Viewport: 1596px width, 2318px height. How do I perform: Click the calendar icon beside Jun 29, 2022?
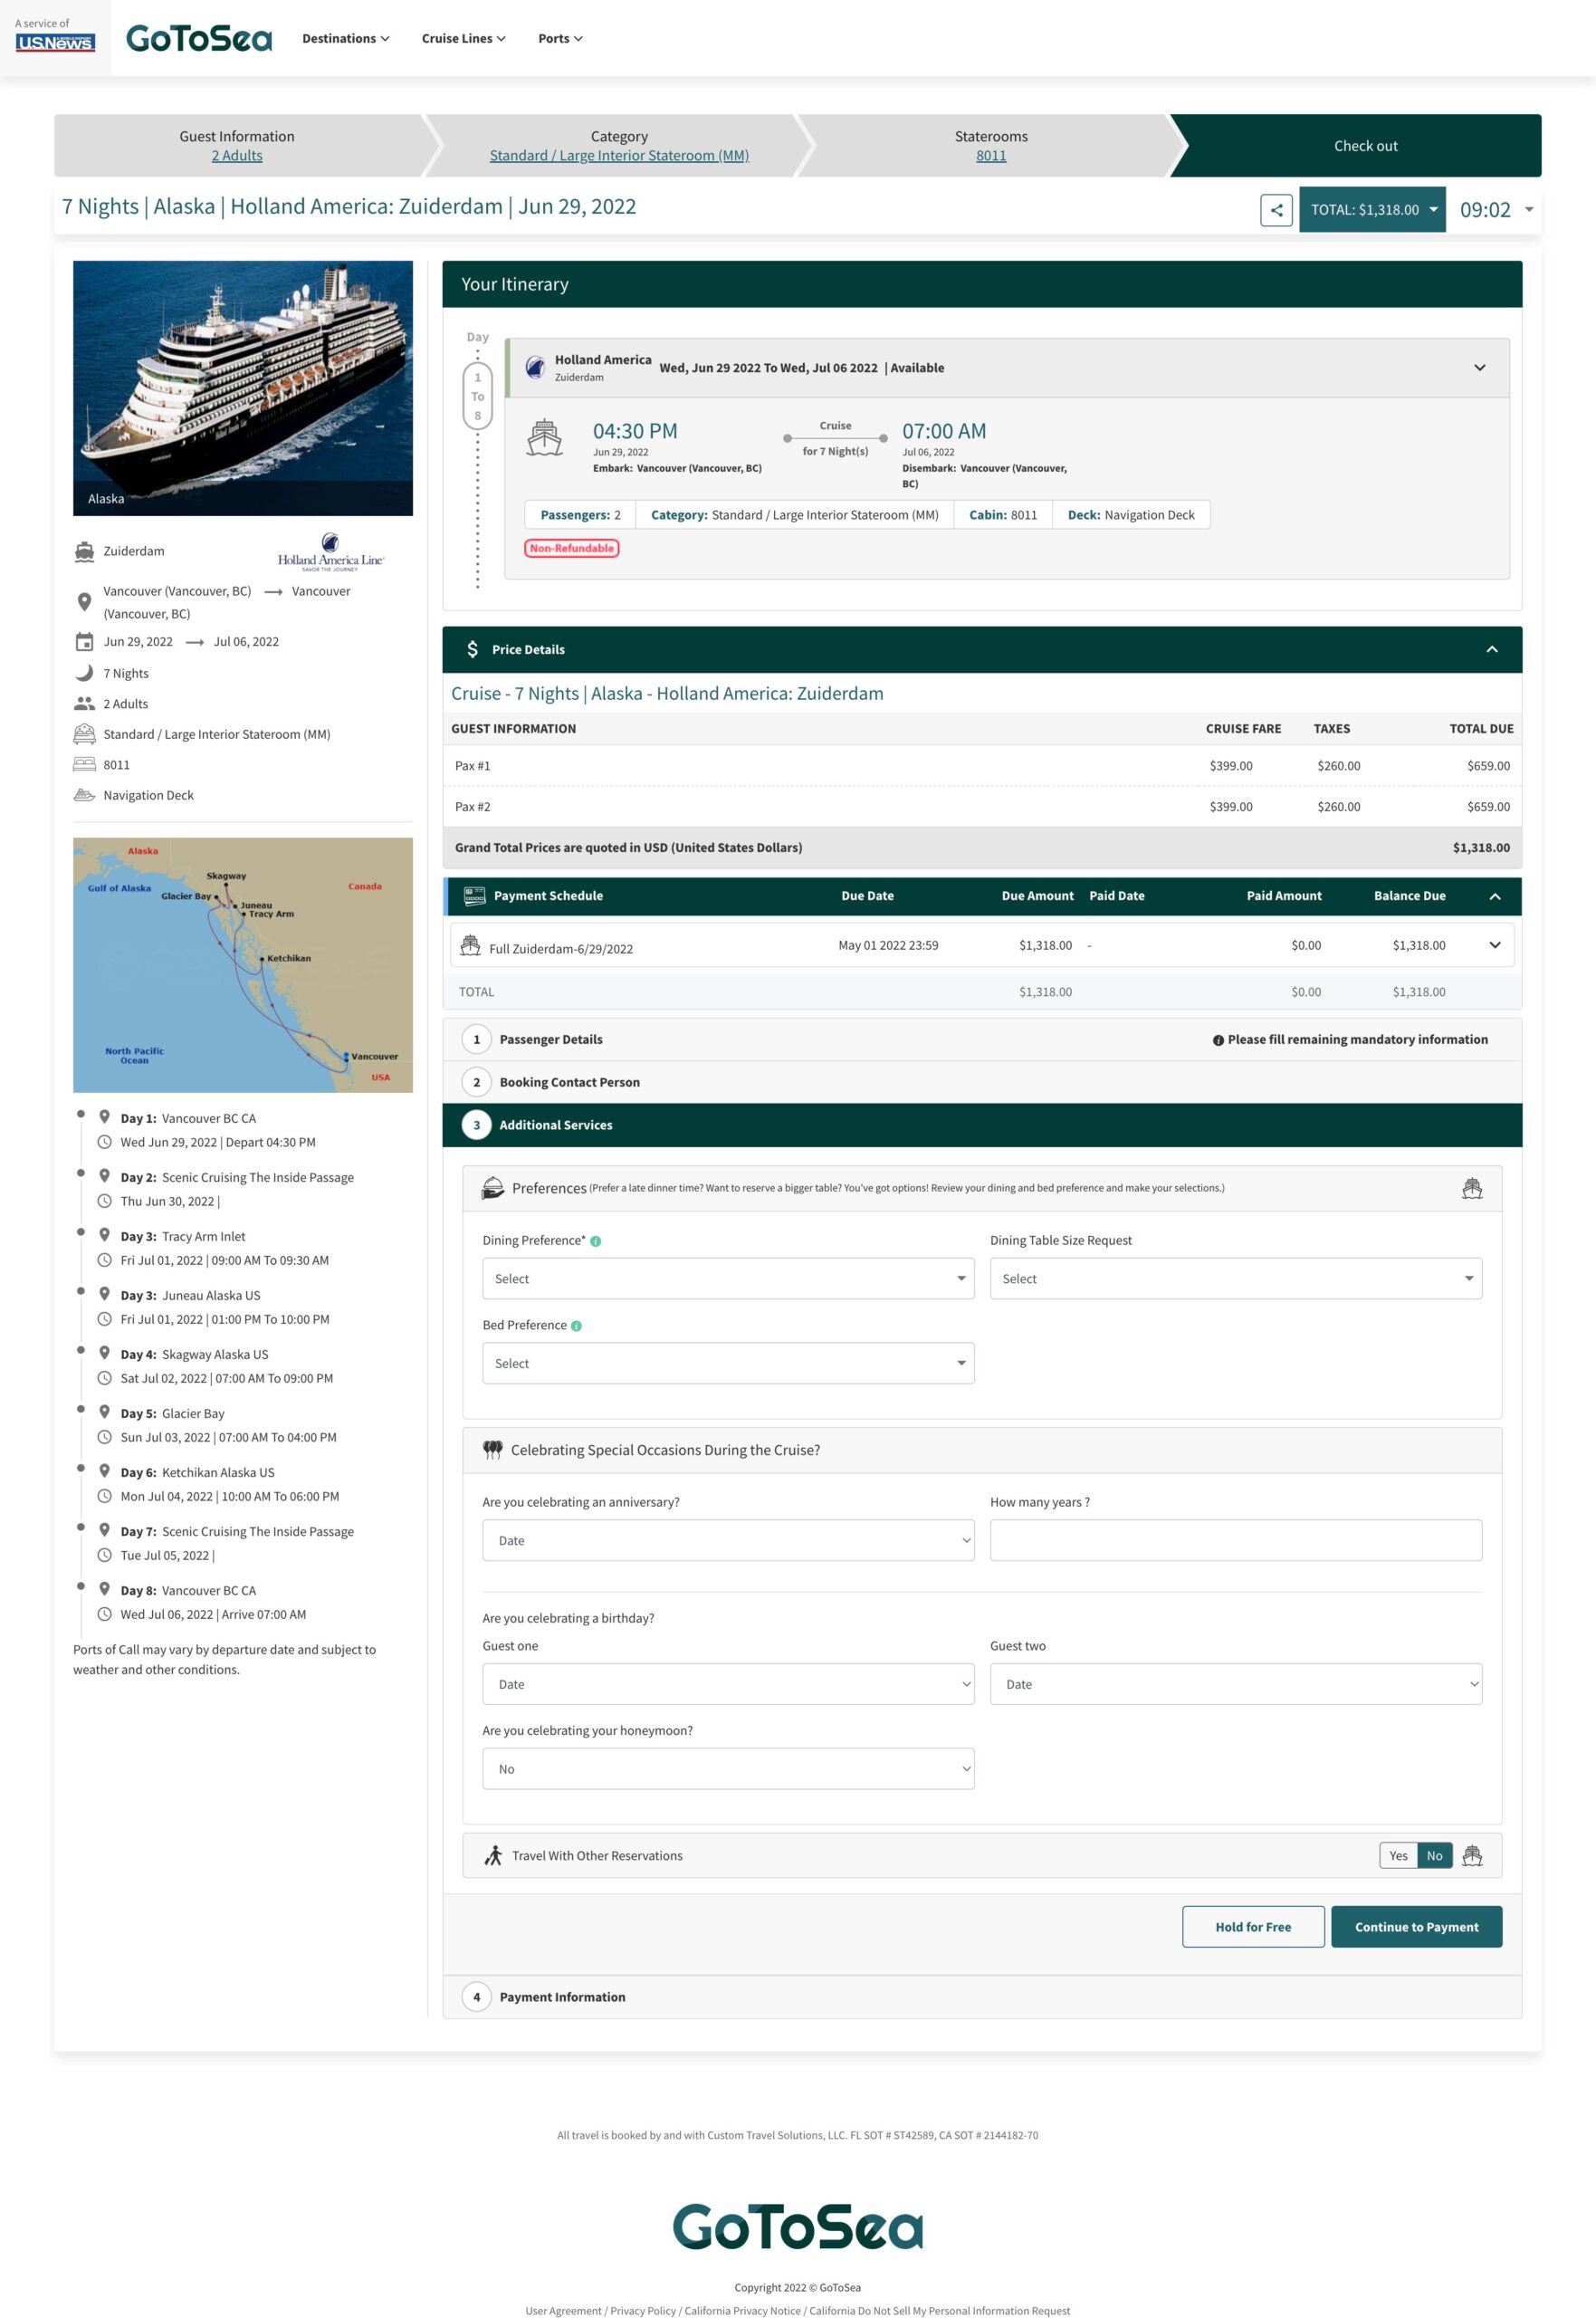coord(85,642)
